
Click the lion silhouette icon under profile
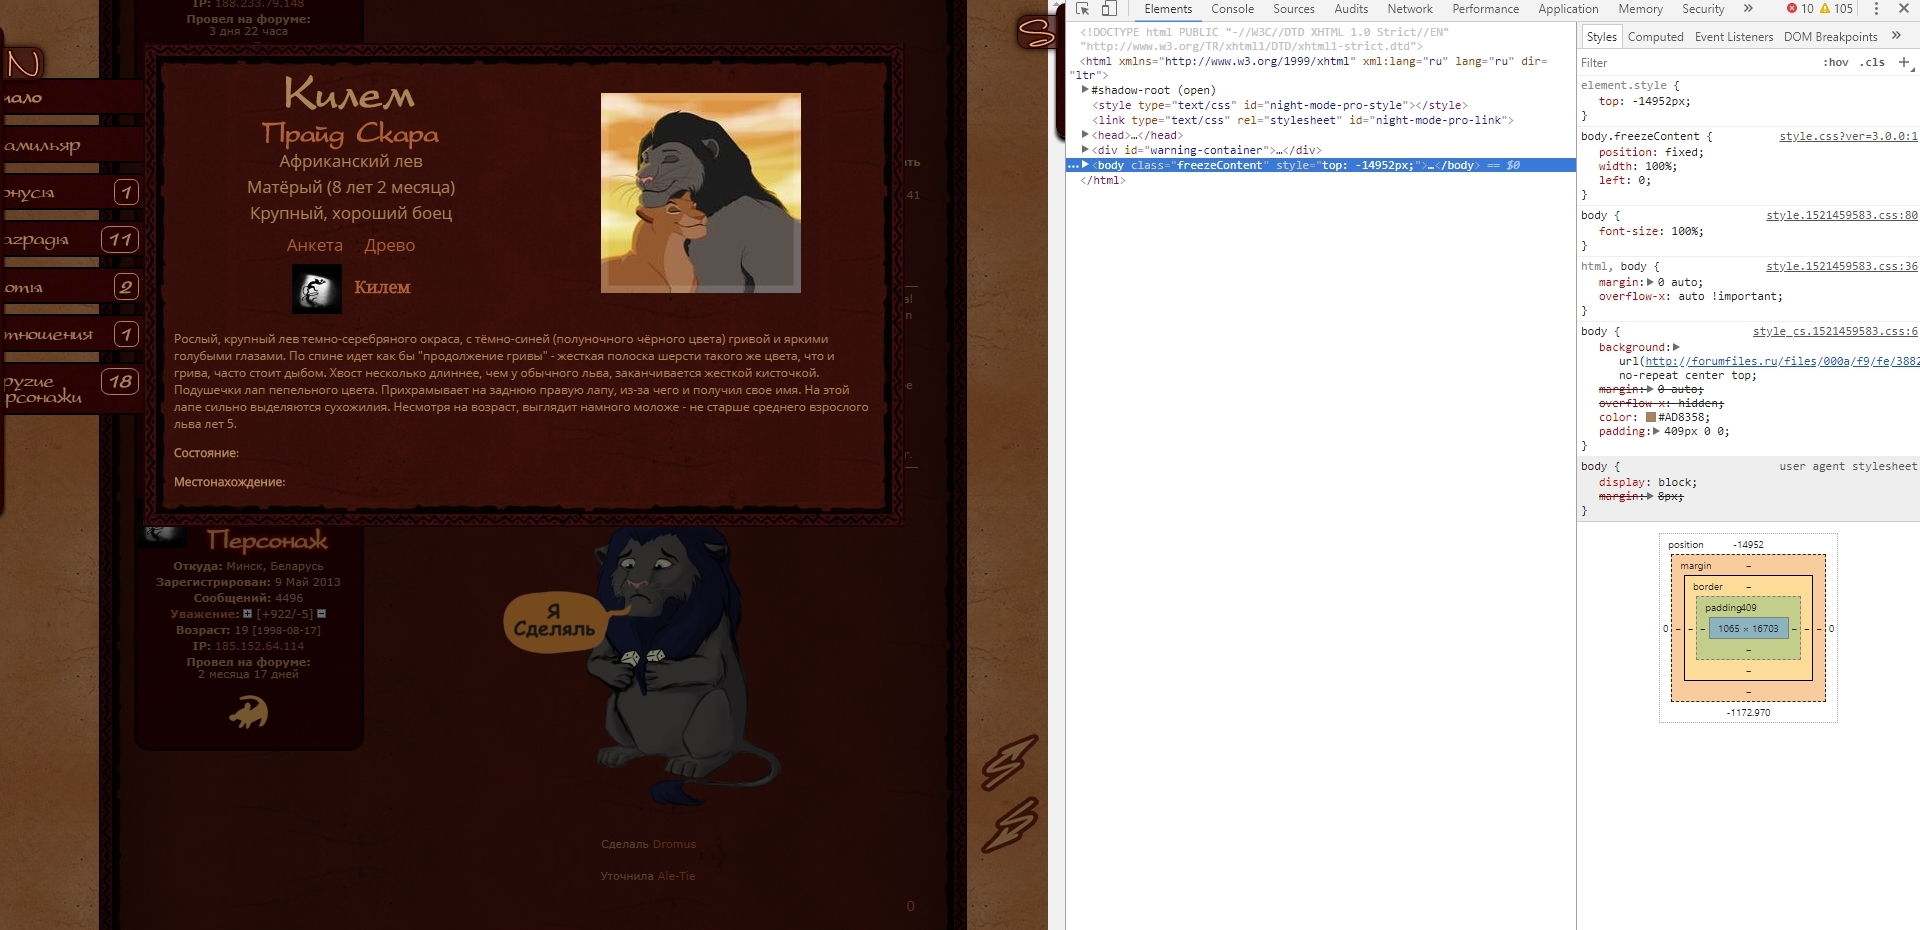pos(248,713)
